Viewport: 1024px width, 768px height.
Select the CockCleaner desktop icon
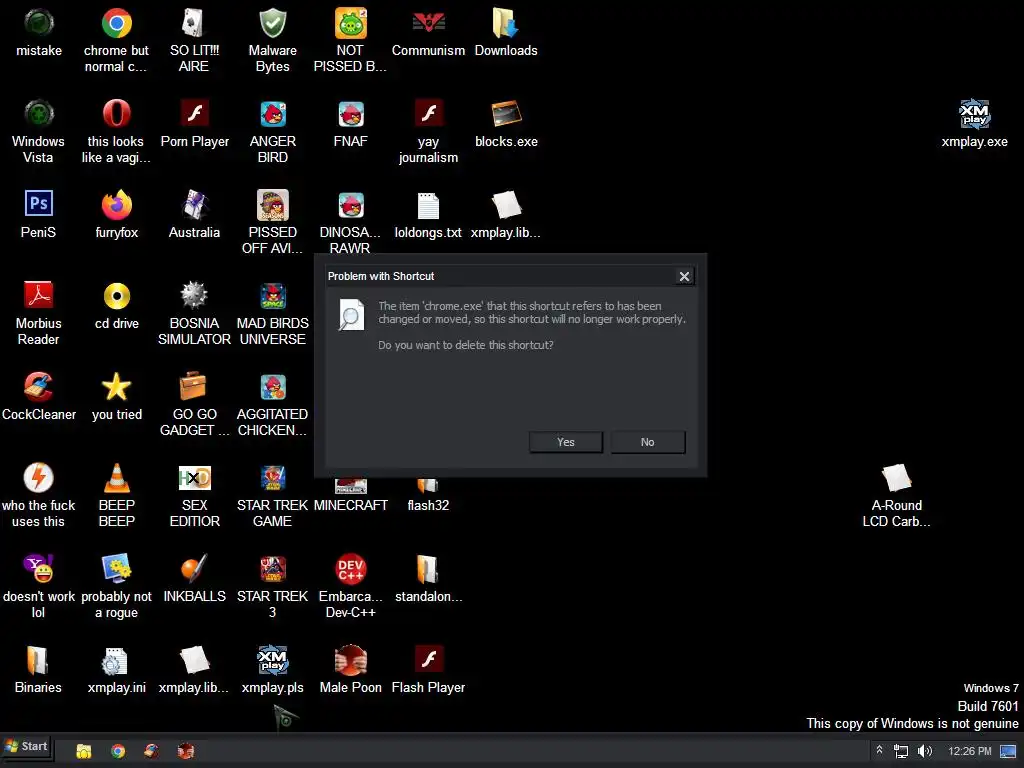39,398
